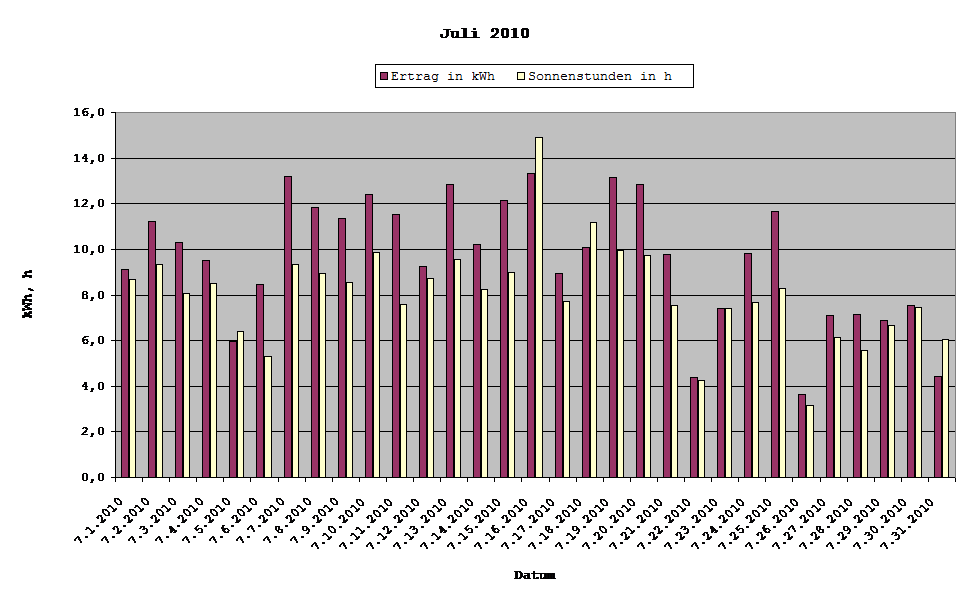Expand the chart title Juli 2010
Screen dimensions: 970x604
click(x=485, y=32)
